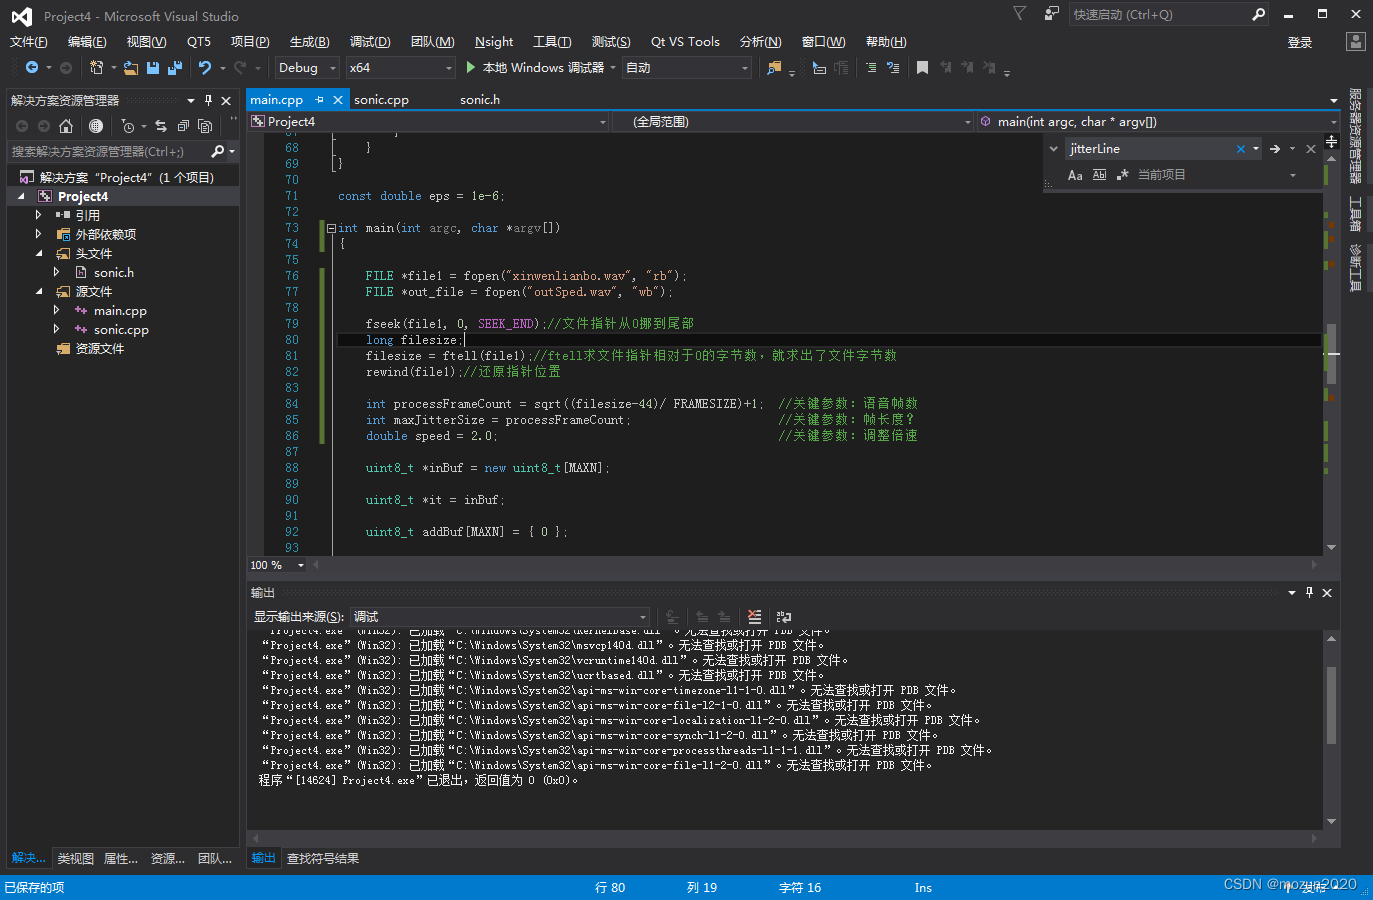
Task: Pin the Solution Explorer panel
Action: click(208, 100)
